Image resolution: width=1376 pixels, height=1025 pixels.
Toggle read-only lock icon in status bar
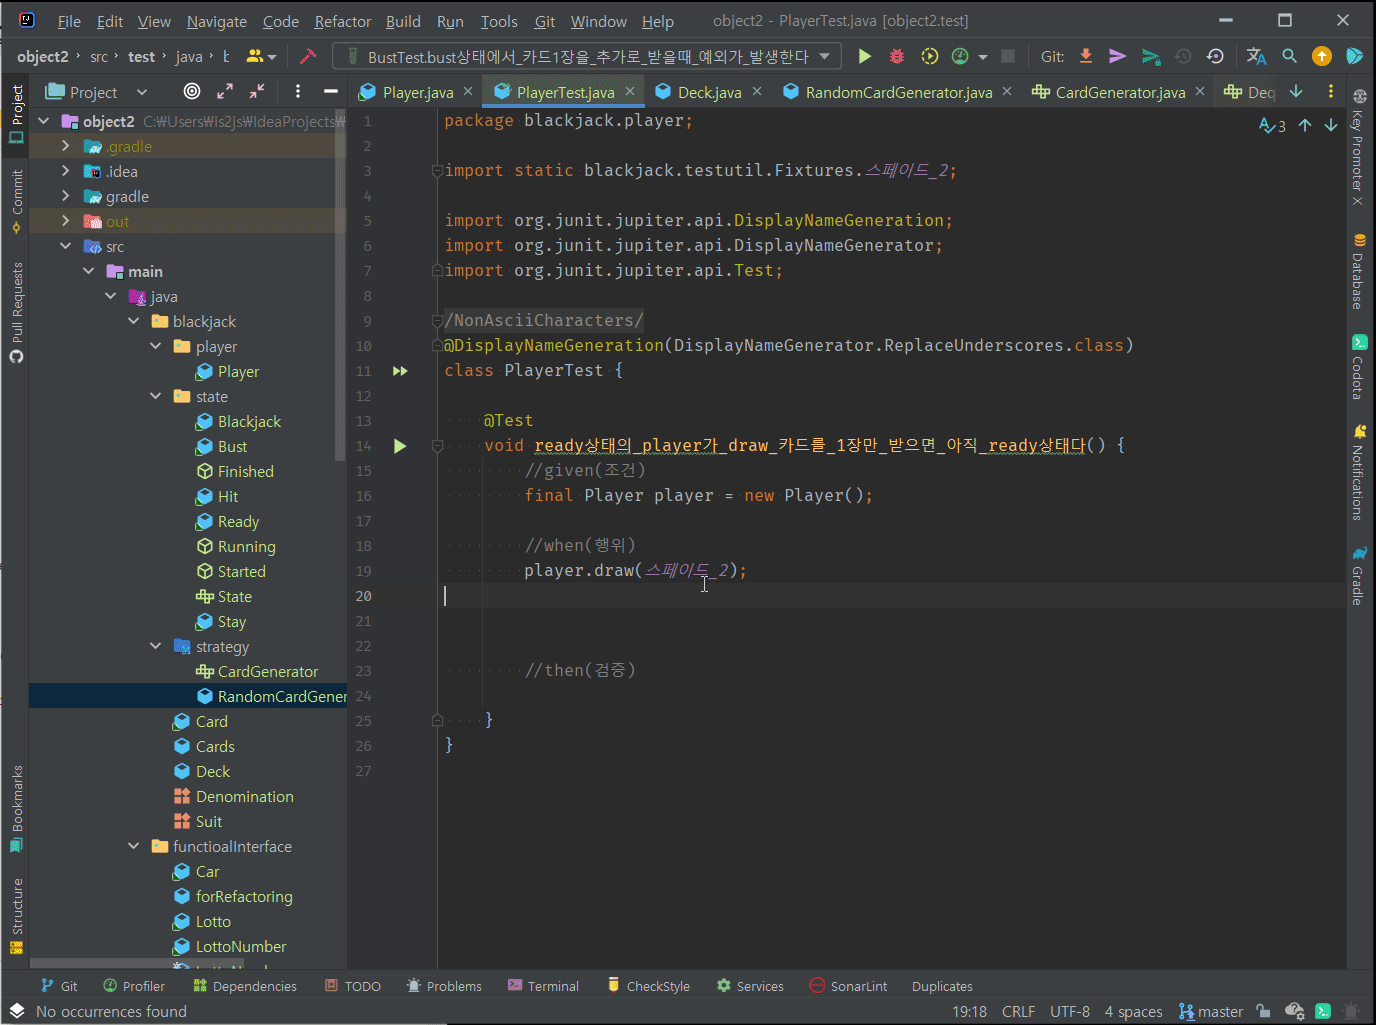coord(1264,1011)
